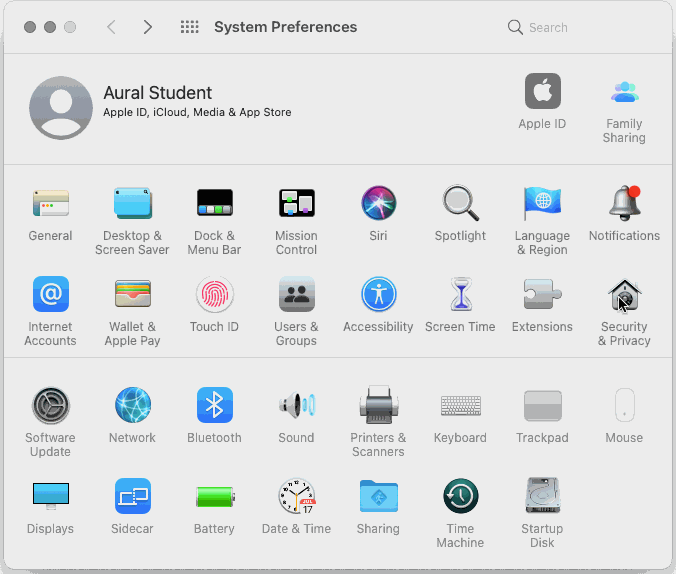The height and width of the screenshot is (574, 676).
Task: Show all preferences via grid button
Action: coord(189,27)
